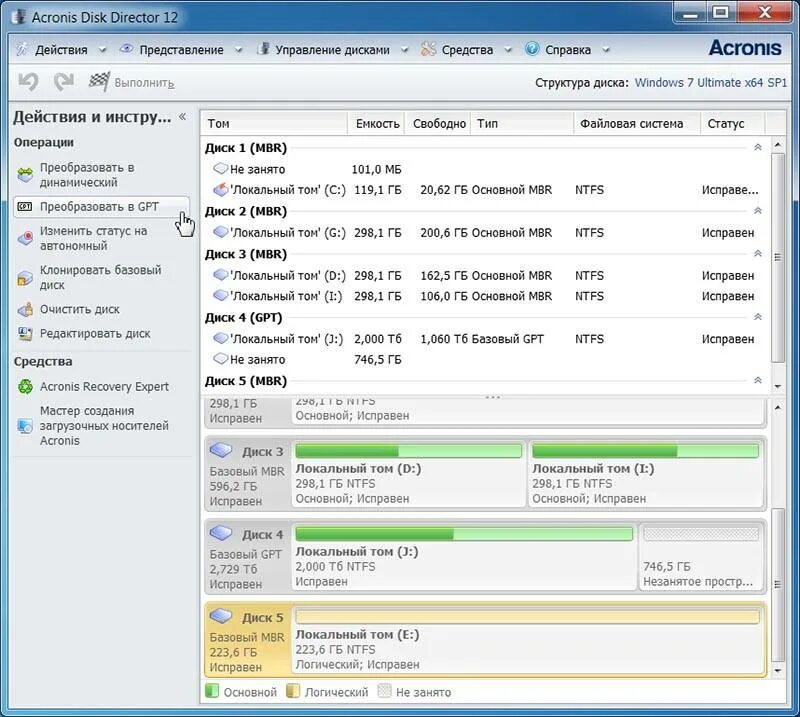Image resolution: width=800 pixels, height=717 pixels.
Task: Click the Изменить статус на автономный icon
Action: click(25, 238)
